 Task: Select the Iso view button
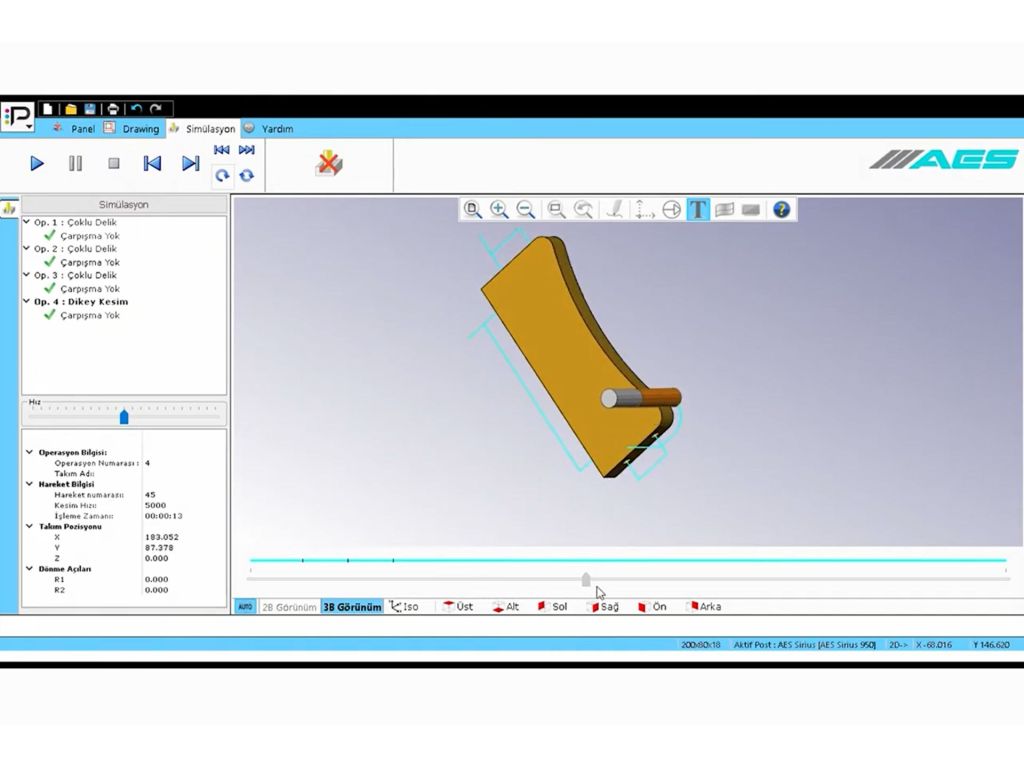point(405,607)
